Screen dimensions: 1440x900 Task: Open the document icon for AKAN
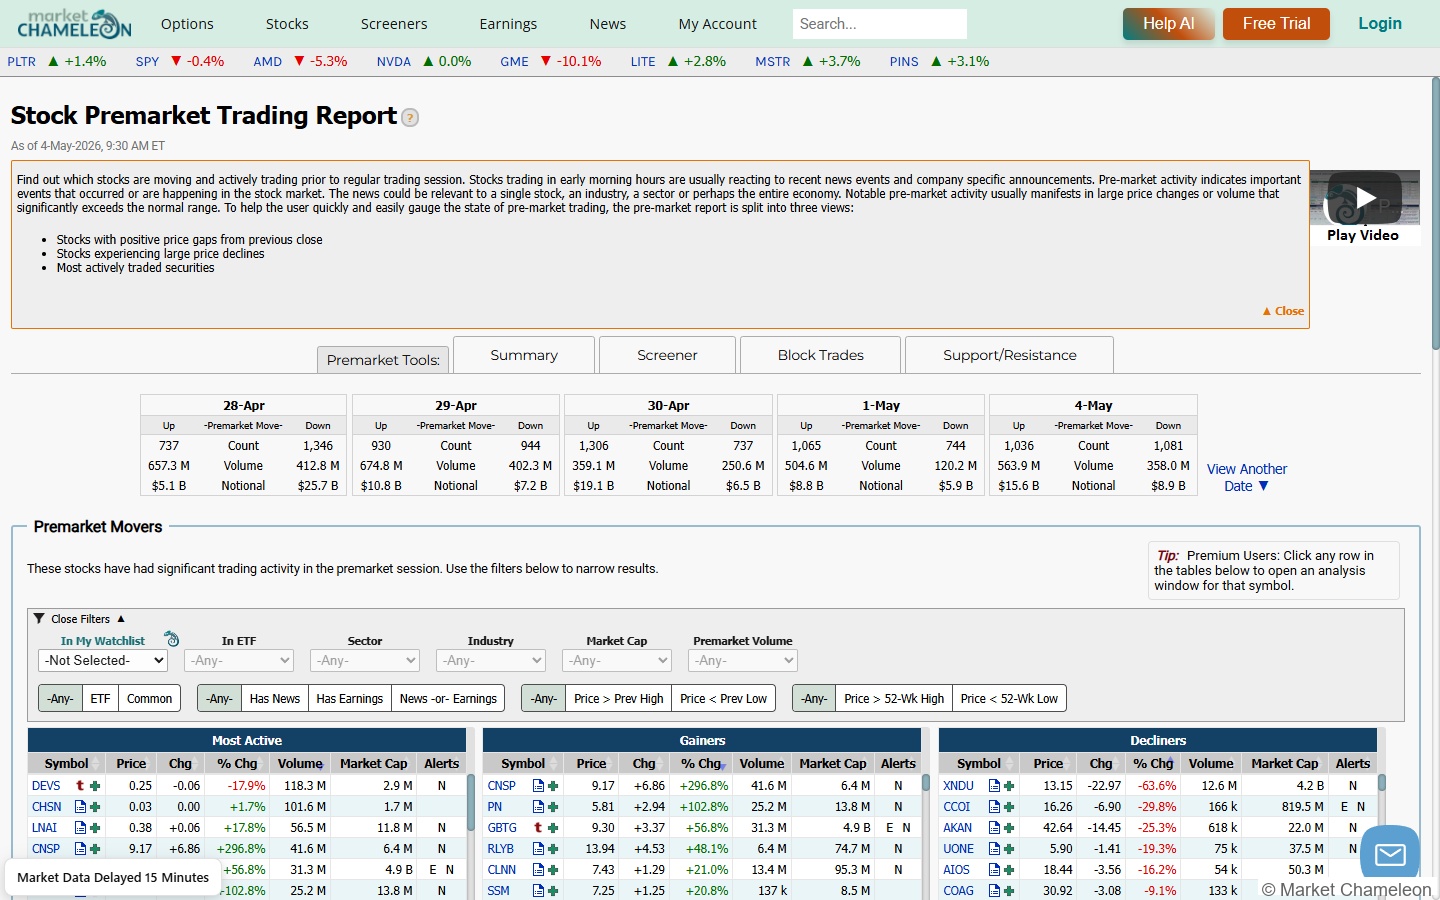[x=994, y=828]
